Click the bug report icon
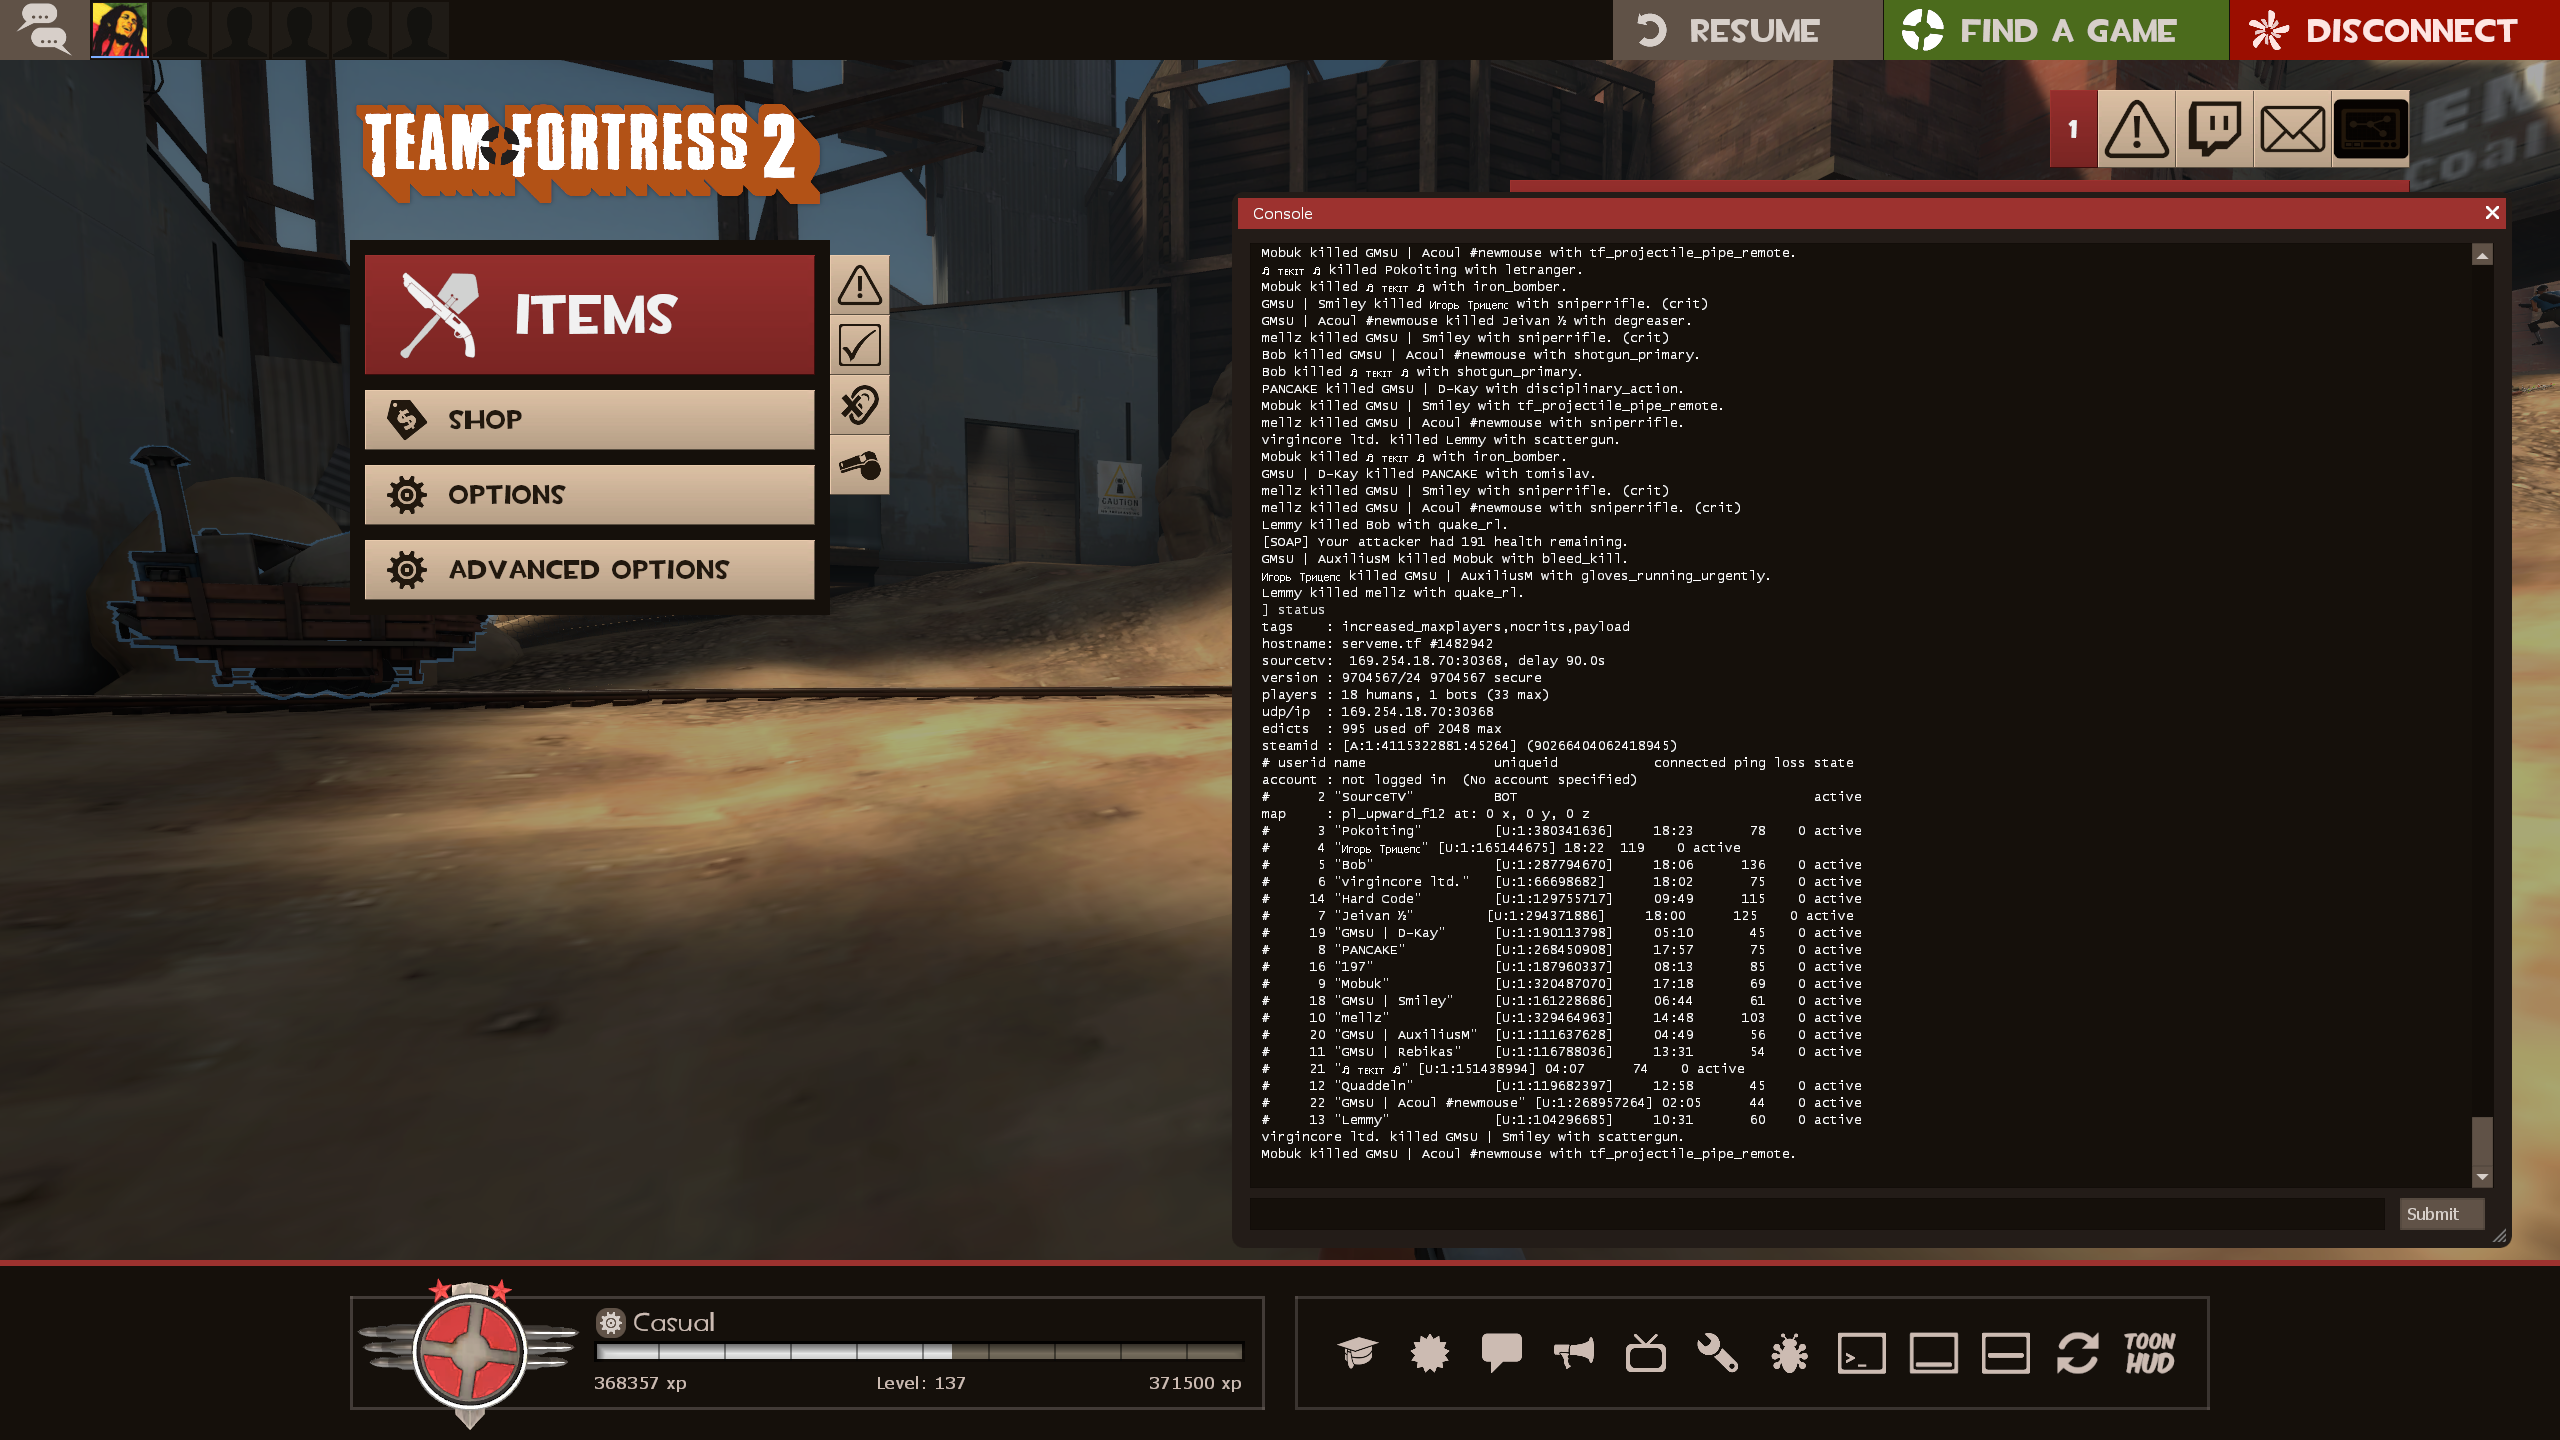This screenshot has width=2560, height=1440. click(x=1789, y=1353)
